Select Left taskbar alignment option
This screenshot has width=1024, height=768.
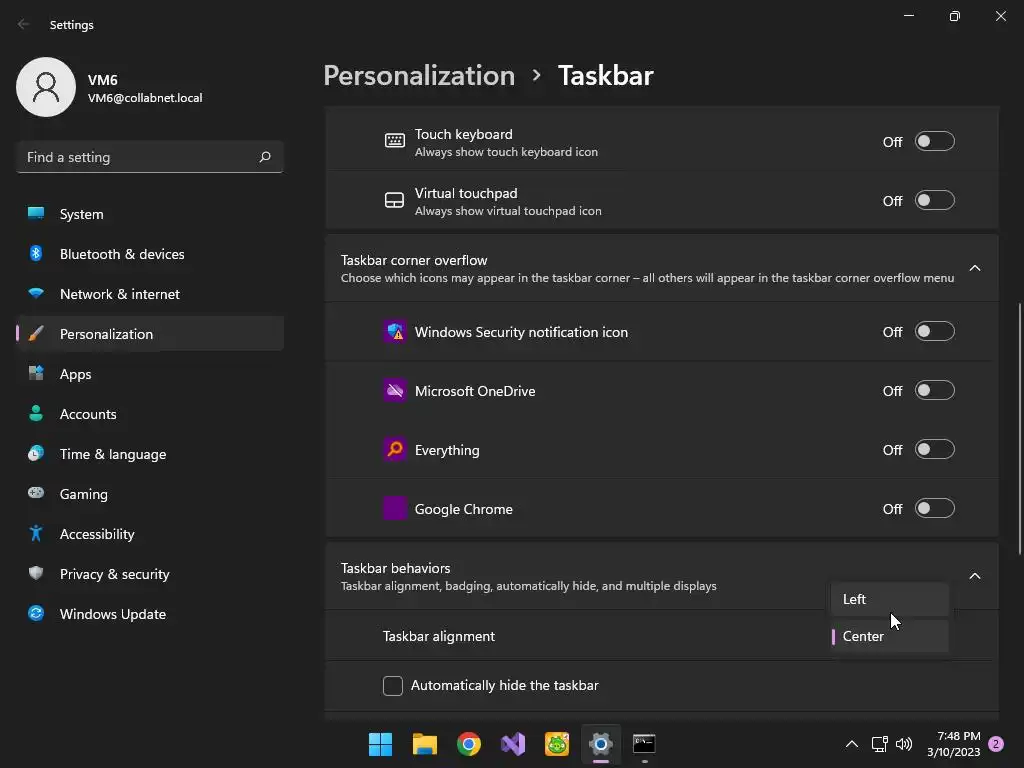888,599
